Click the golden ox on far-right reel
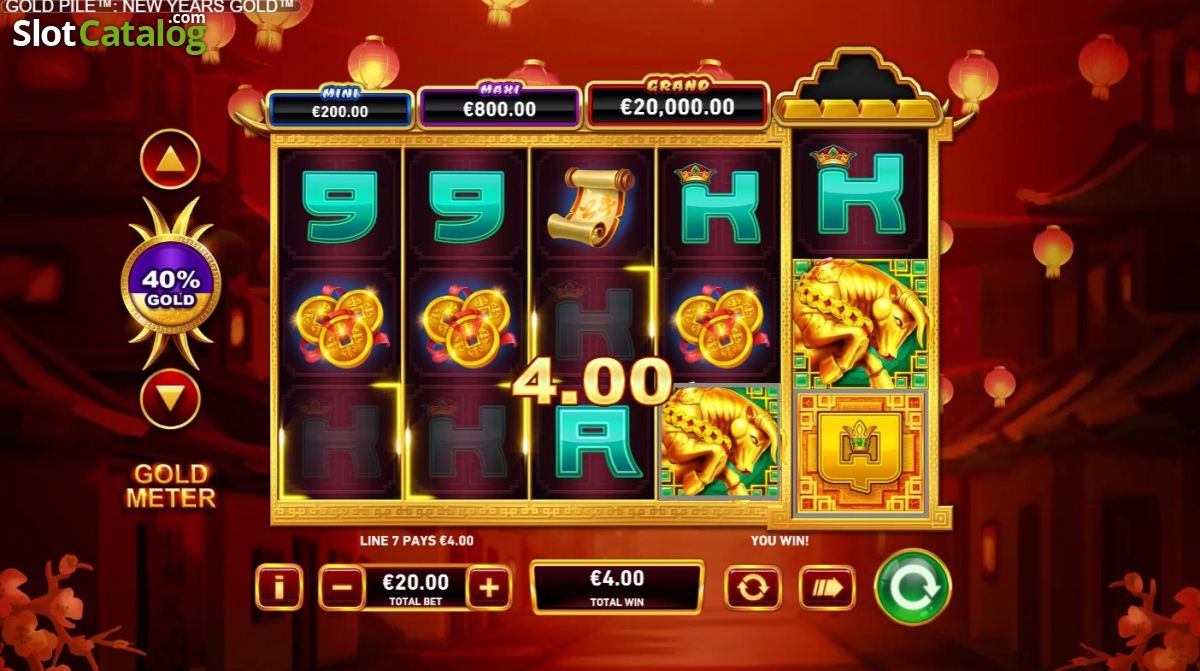 (x=861, y=324)
